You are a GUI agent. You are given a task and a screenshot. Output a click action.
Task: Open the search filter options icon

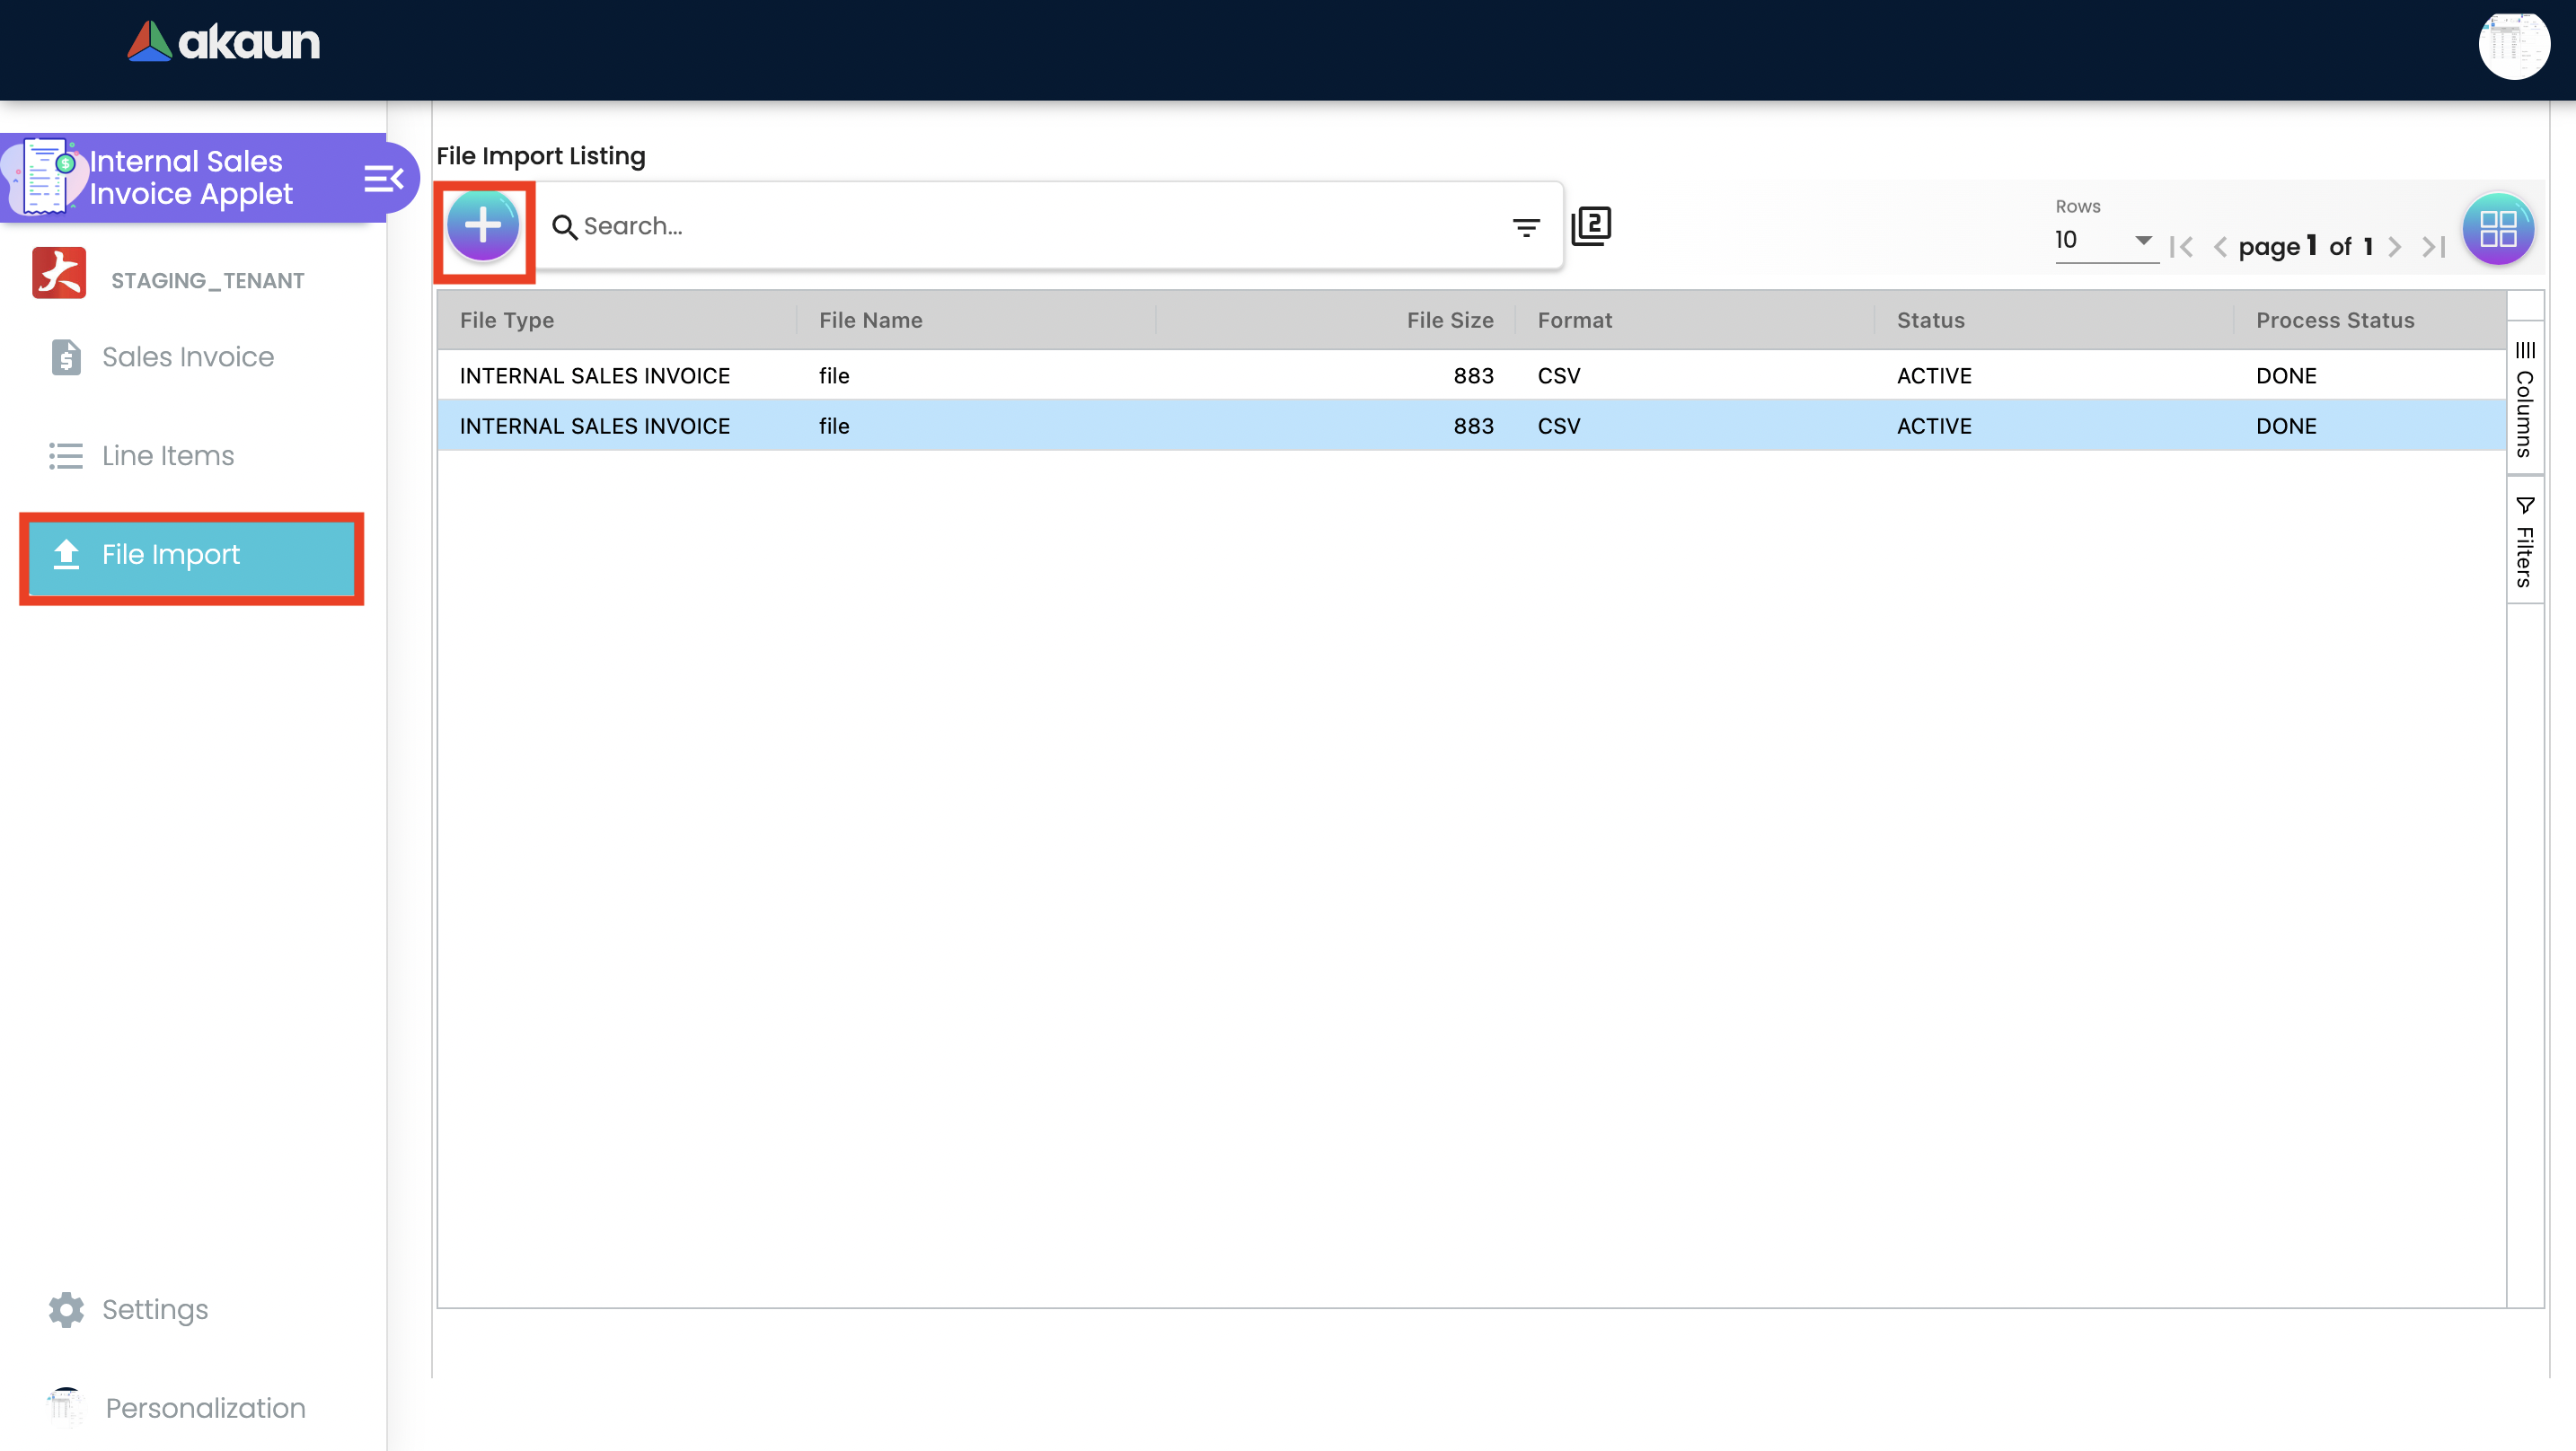(1525, 228)
